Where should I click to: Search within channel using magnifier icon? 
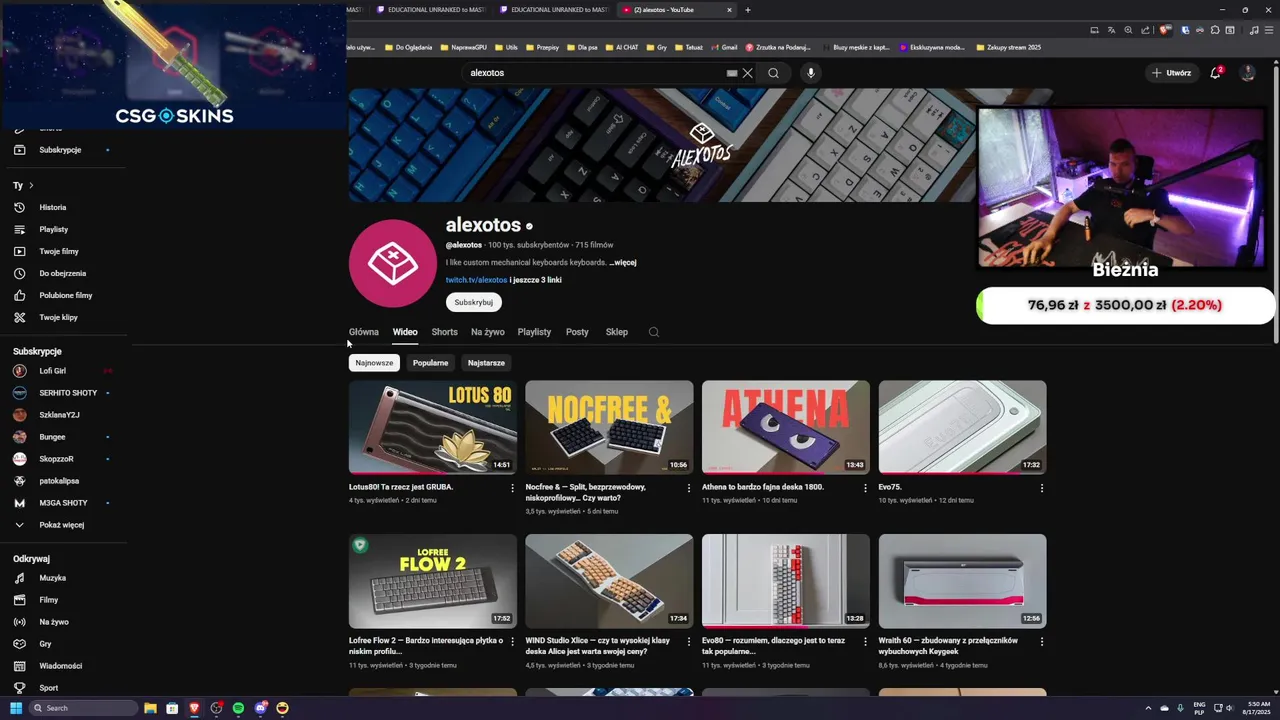point(654,332)
